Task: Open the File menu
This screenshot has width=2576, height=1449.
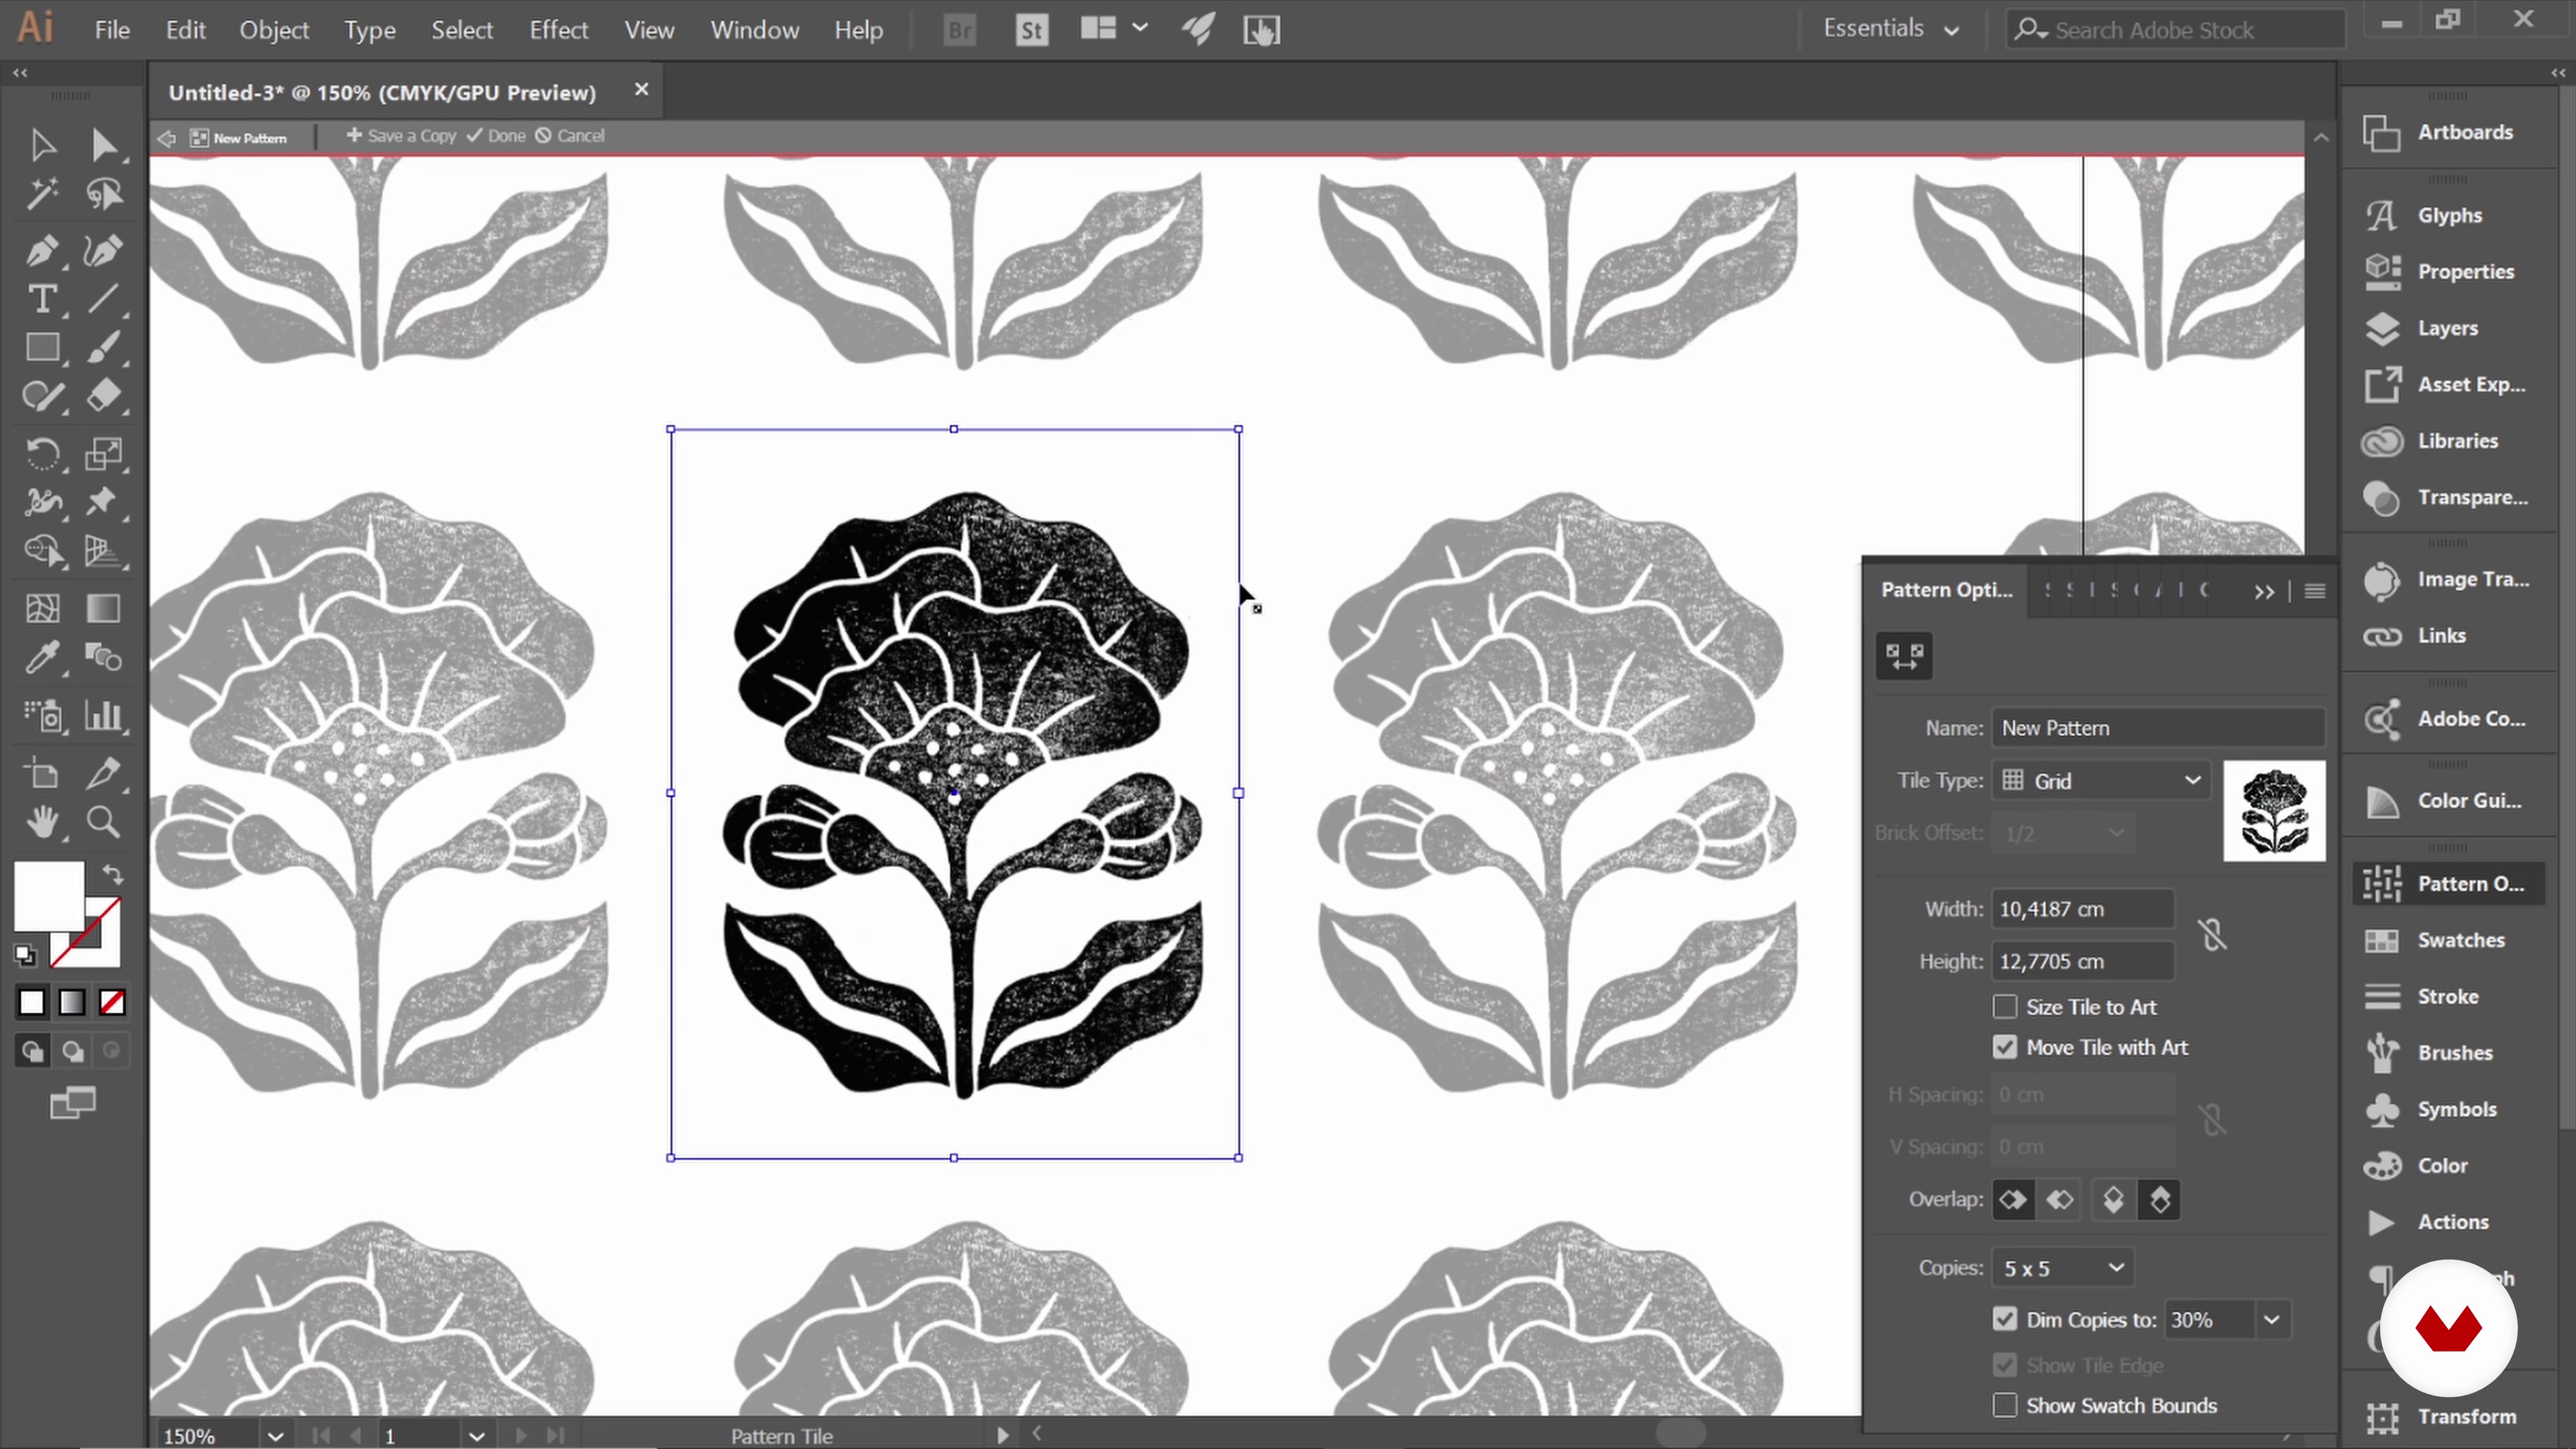Action: tap(112, 30)
